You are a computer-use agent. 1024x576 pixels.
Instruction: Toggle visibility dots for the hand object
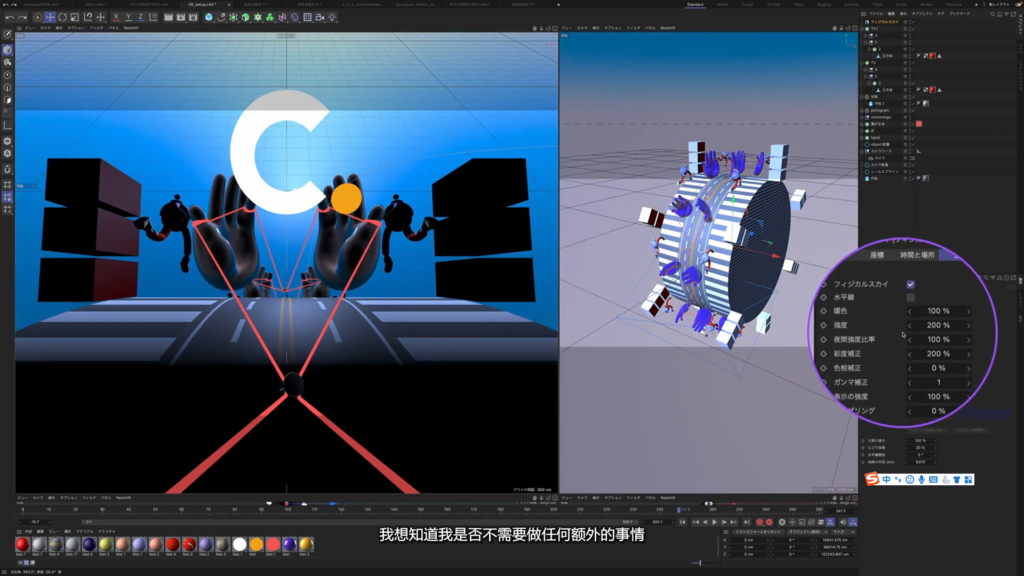pyautogui.click(x=905, y=137)
